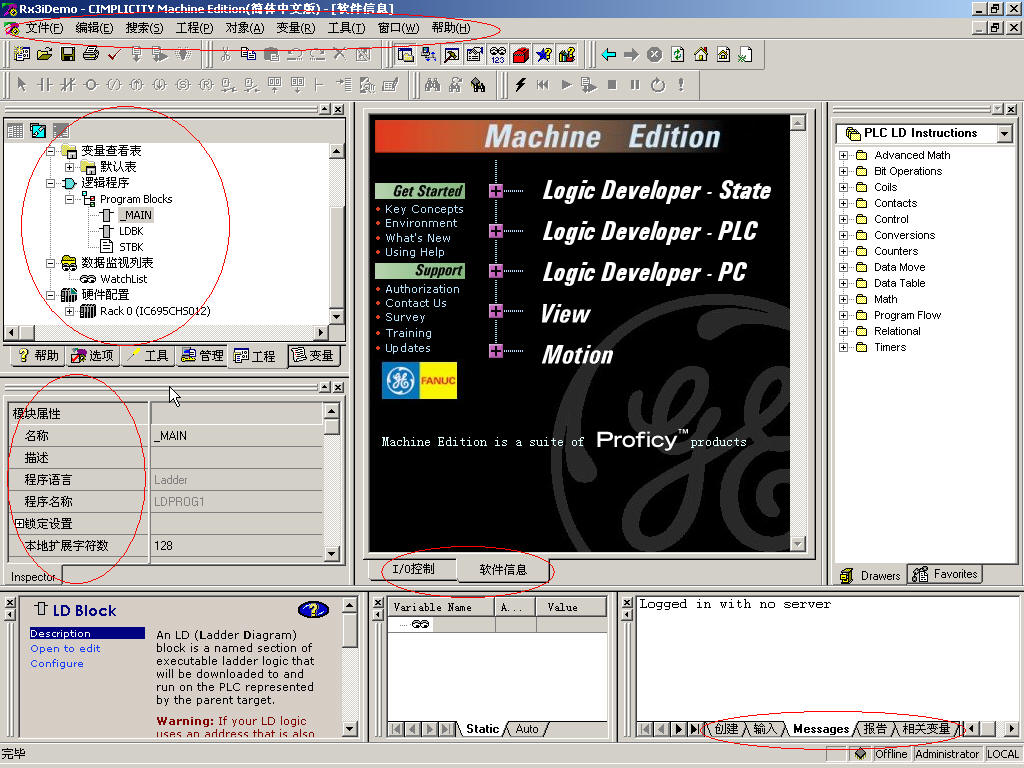Click the Refresh page icon
The image size is (1024, 768).
click(677, 54)
